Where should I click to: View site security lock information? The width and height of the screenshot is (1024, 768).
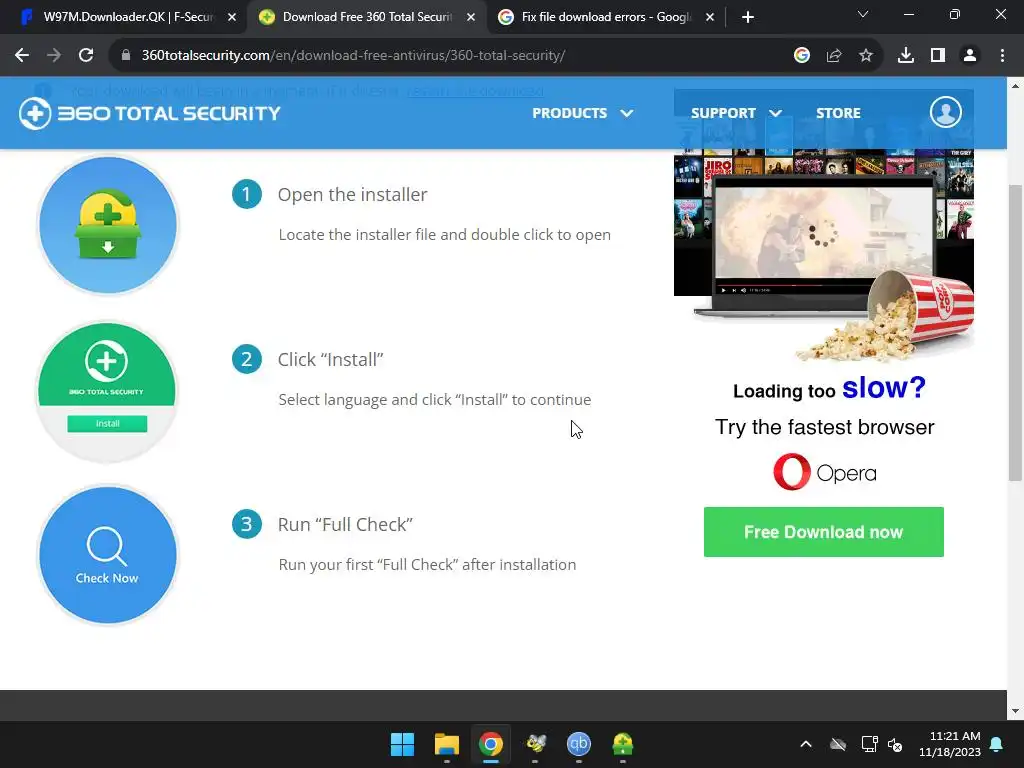coord(126,56)
